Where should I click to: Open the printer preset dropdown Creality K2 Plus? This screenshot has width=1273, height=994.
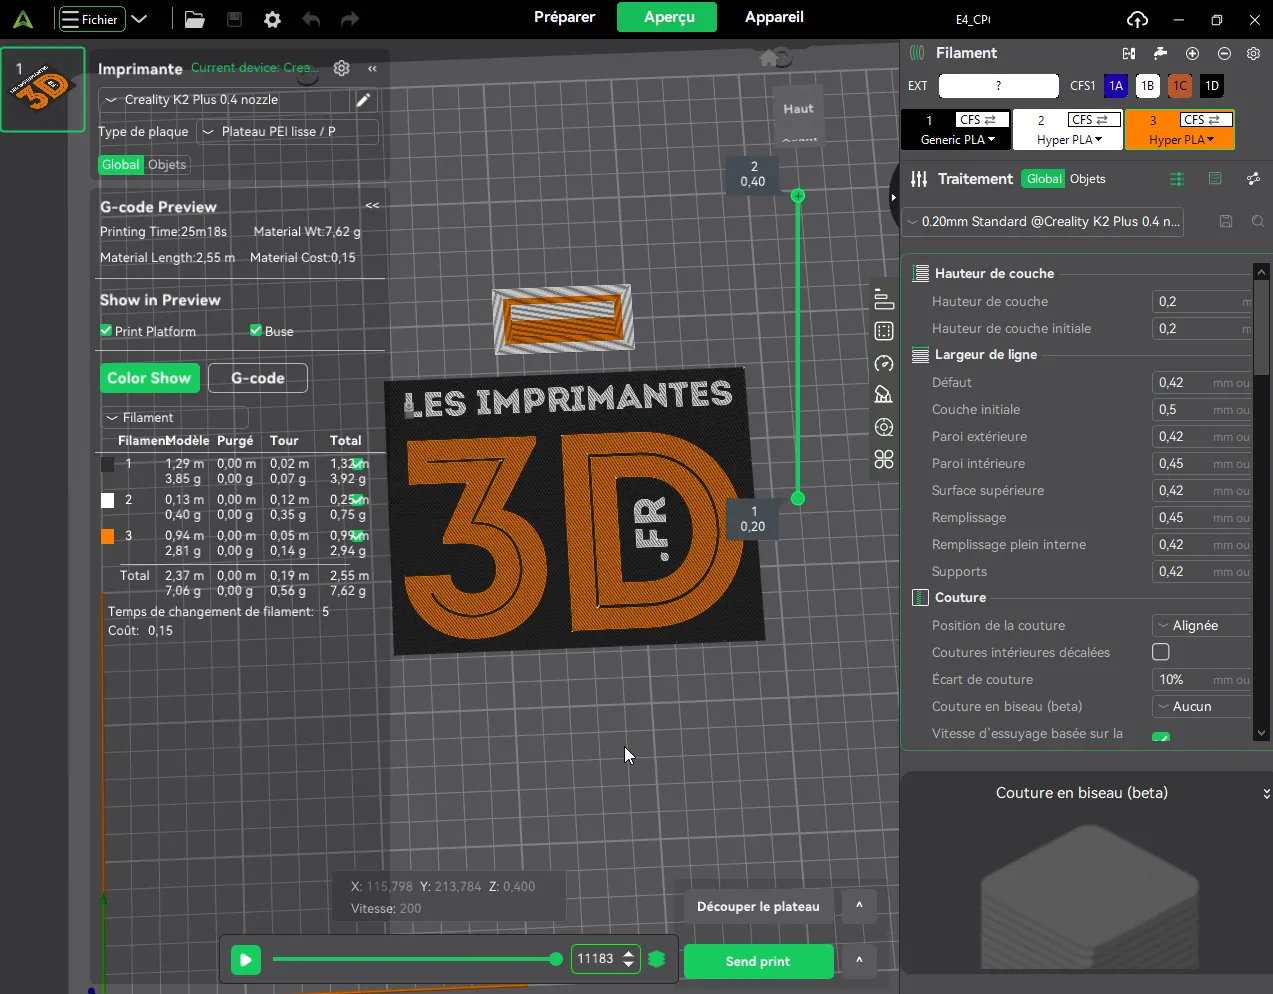(225, 100)
